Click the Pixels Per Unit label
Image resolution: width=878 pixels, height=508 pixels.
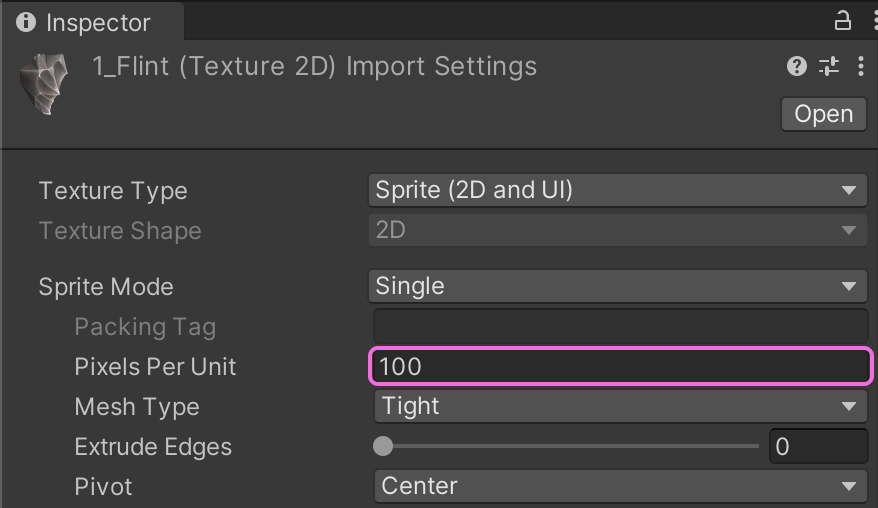pos(155,367)
